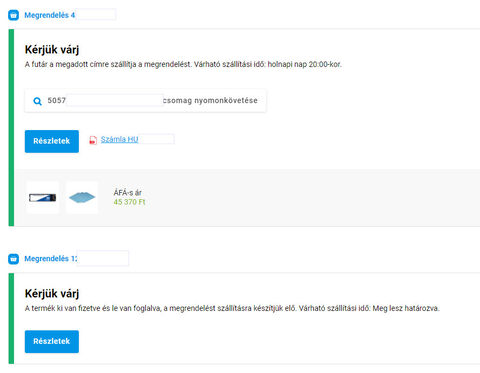Screen dimensions: 480x373
Task: Click the first Kérjük várj heading
Action: [52, 50]
